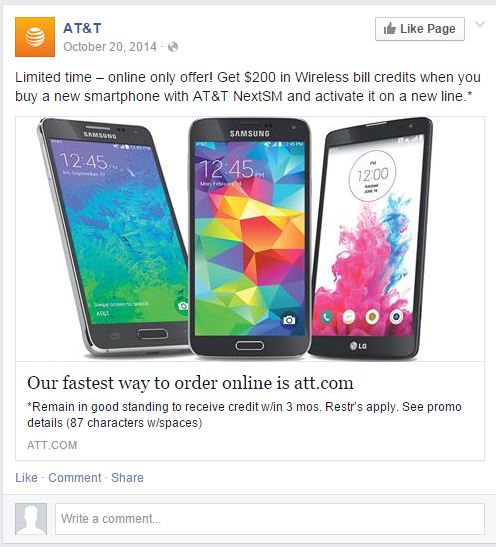Viewport: 496px width, 547px height.
Task: Open the October 20, 2014 timestamp
Action: (x=110, y=47)
